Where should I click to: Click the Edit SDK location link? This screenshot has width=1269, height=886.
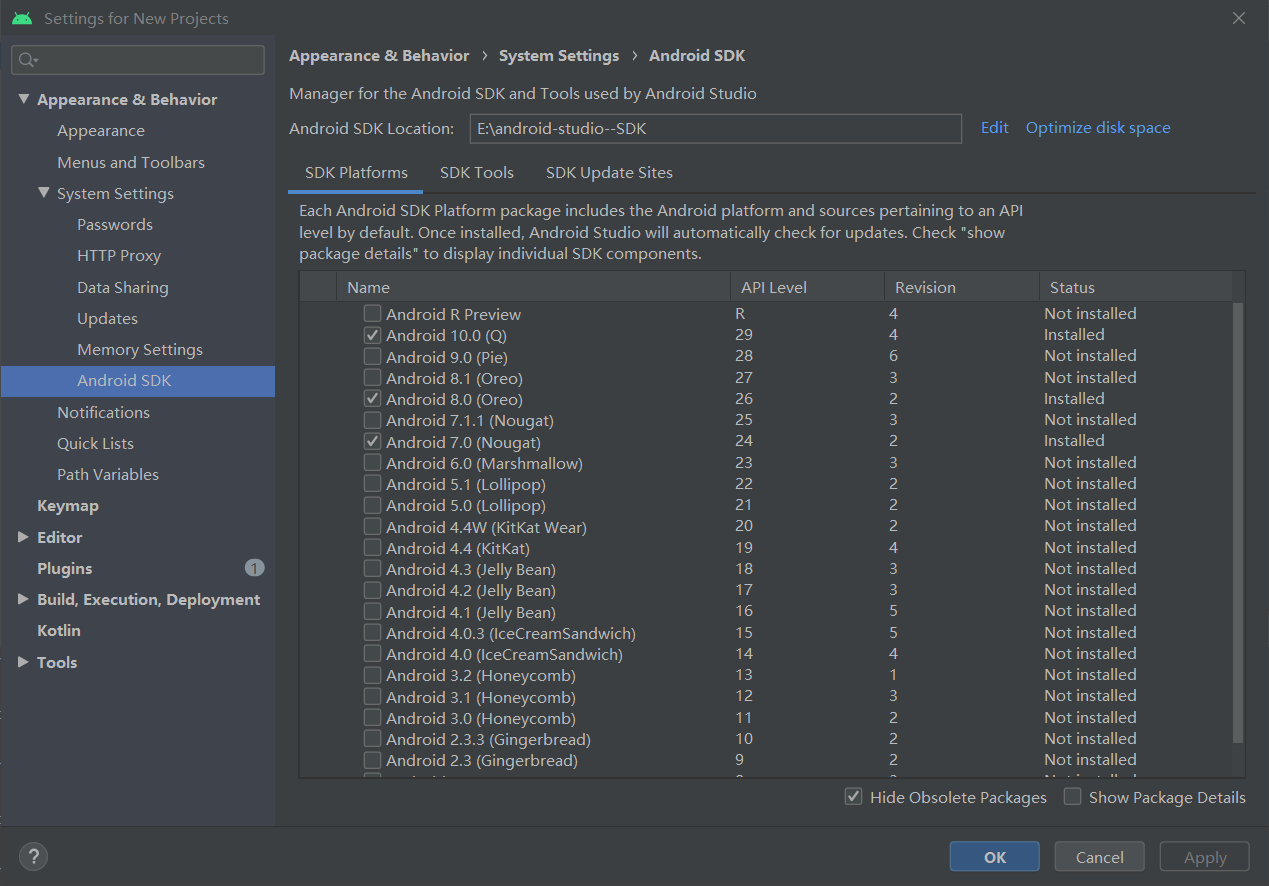pos(994,128)
